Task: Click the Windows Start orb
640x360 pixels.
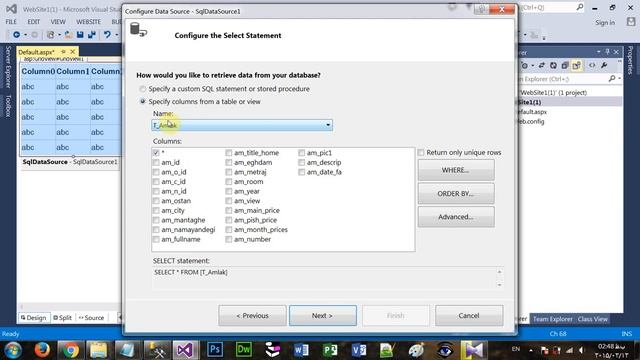Action: pyautogui.click(x=13, y=350)
